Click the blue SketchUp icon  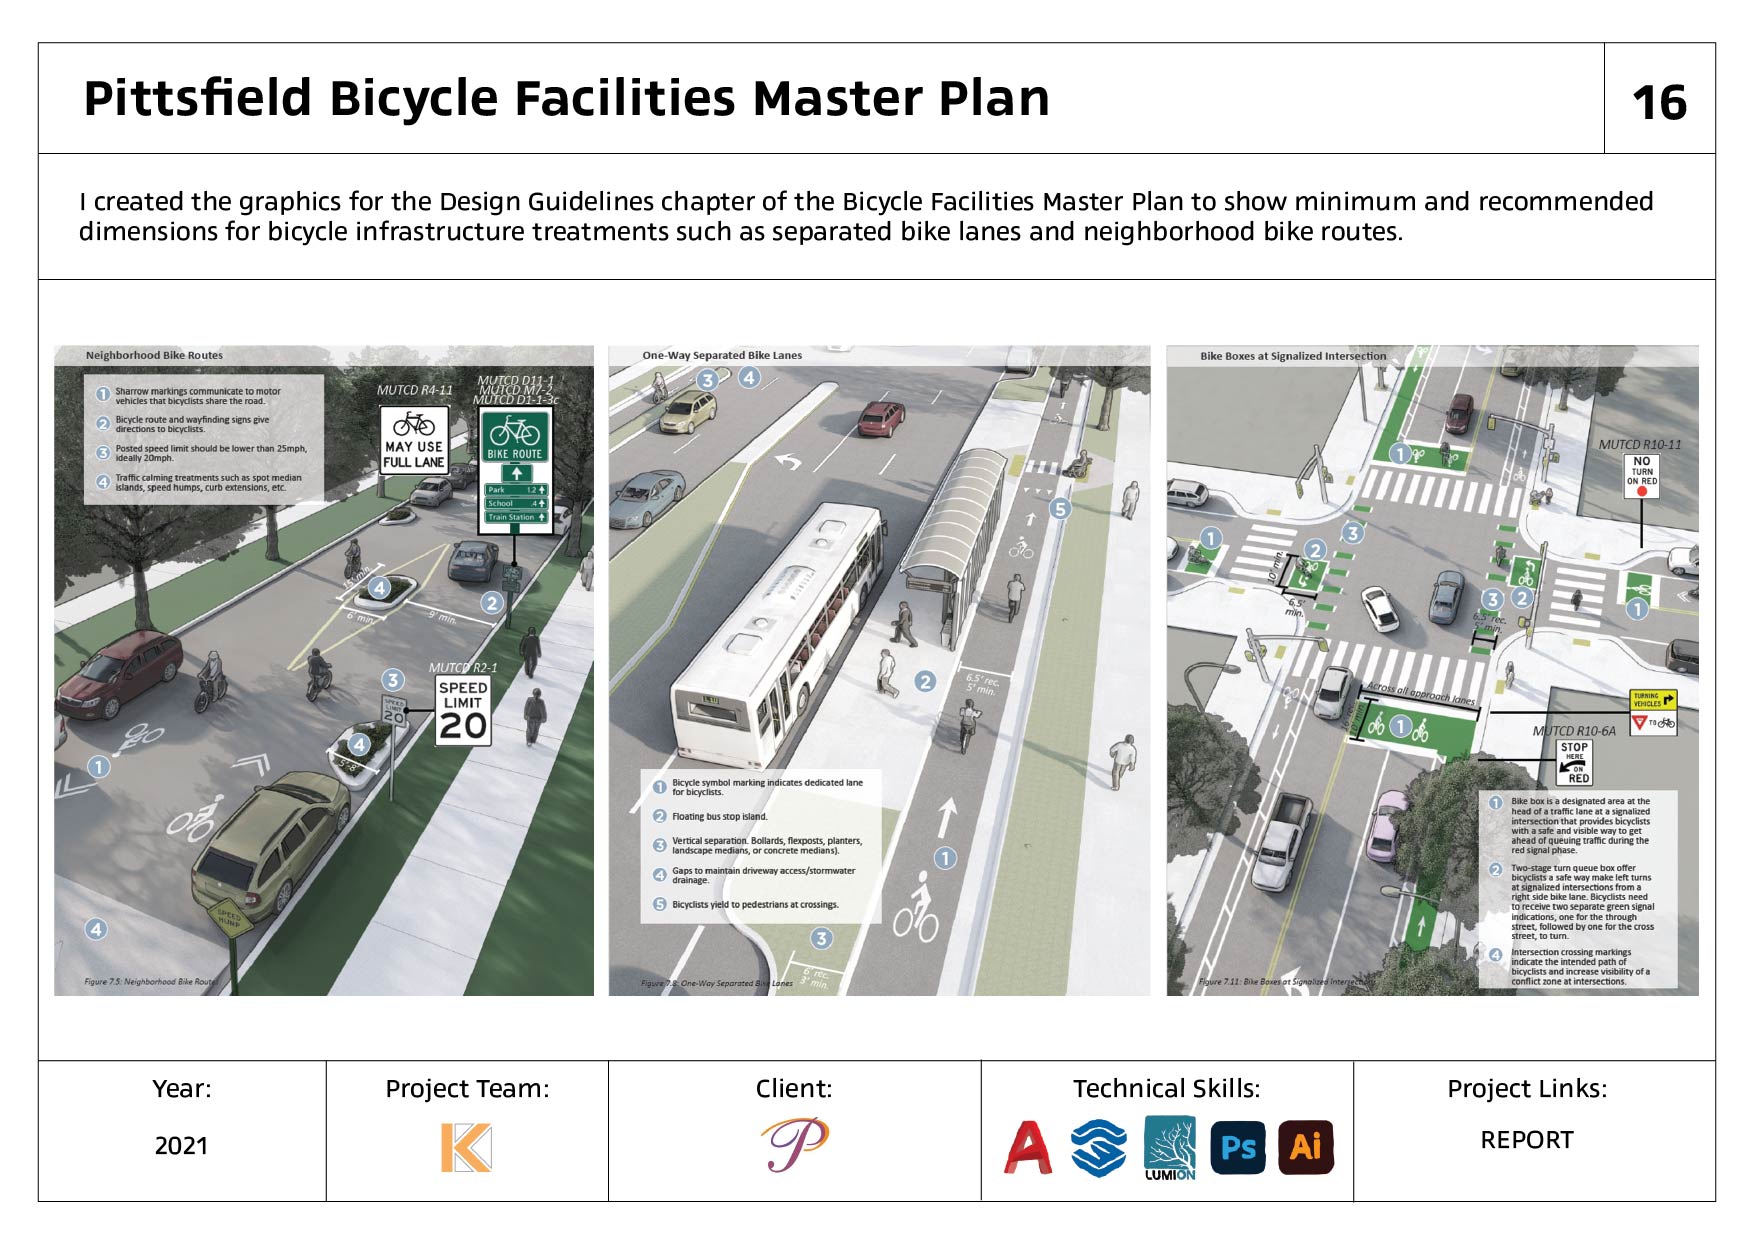1098,1147
